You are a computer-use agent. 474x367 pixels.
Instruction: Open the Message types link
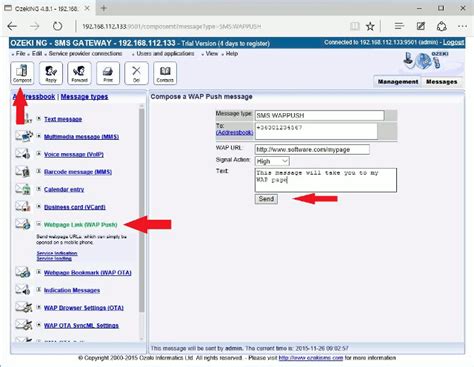(x=84, y=97)
